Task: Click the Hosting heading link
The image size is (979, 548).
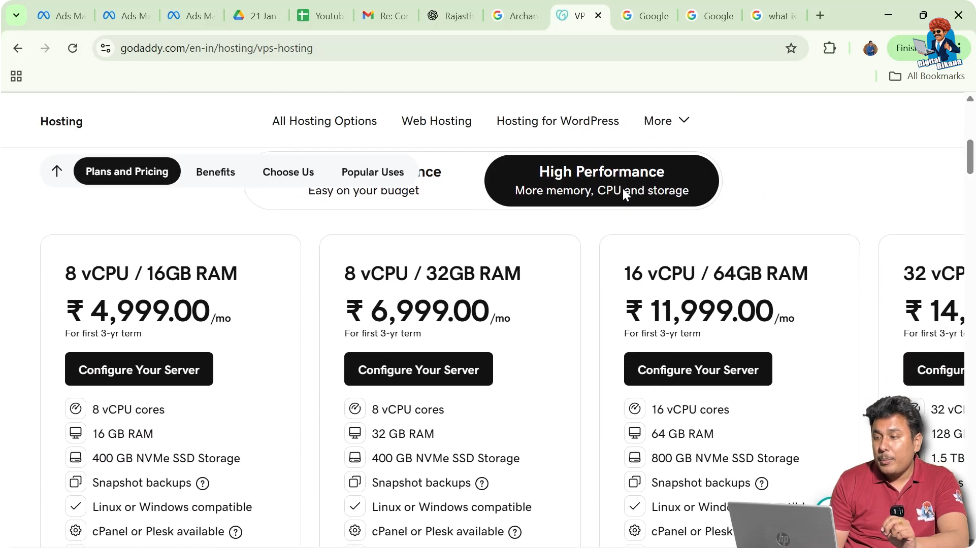Action: (x=61, y=122)
